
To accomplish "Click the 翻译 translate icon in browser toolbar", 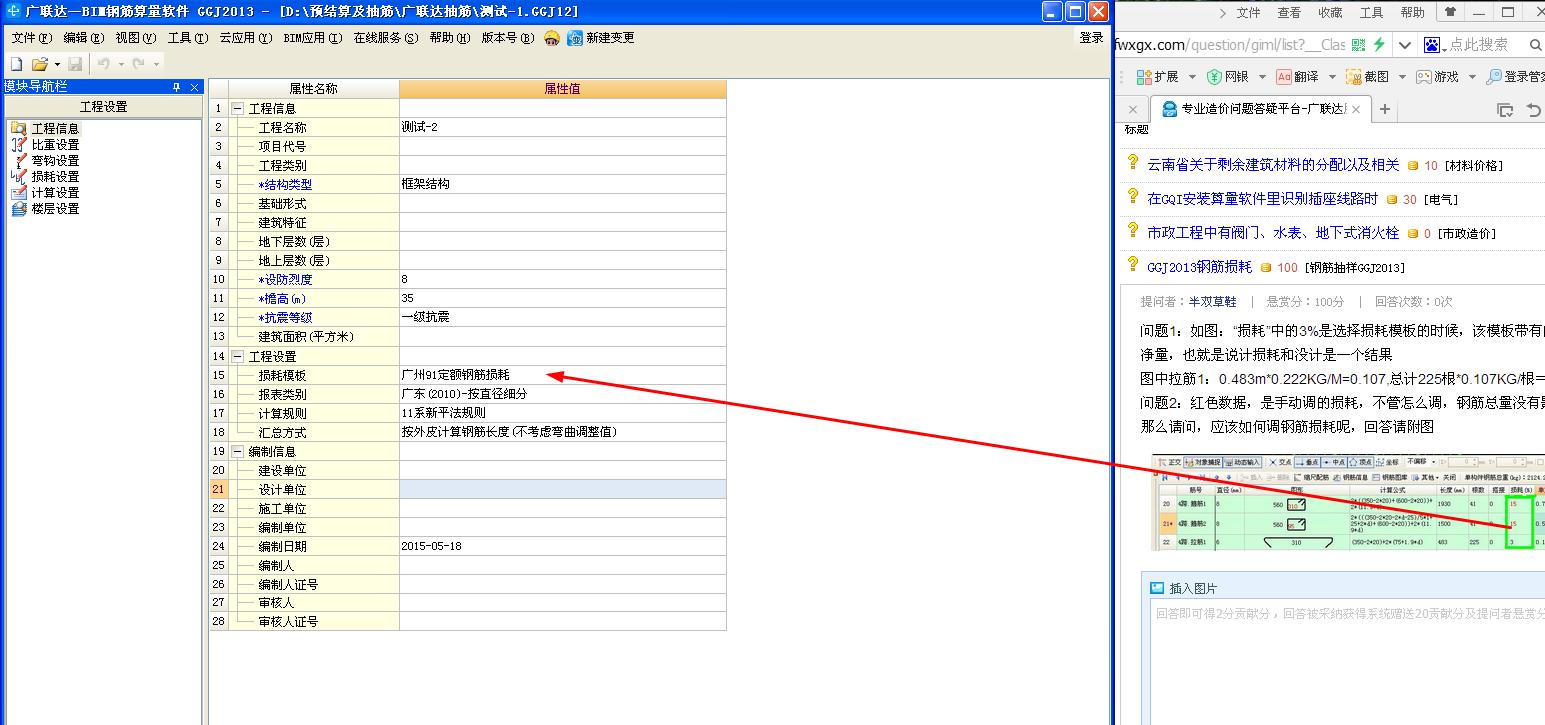I will (1284, 77).
